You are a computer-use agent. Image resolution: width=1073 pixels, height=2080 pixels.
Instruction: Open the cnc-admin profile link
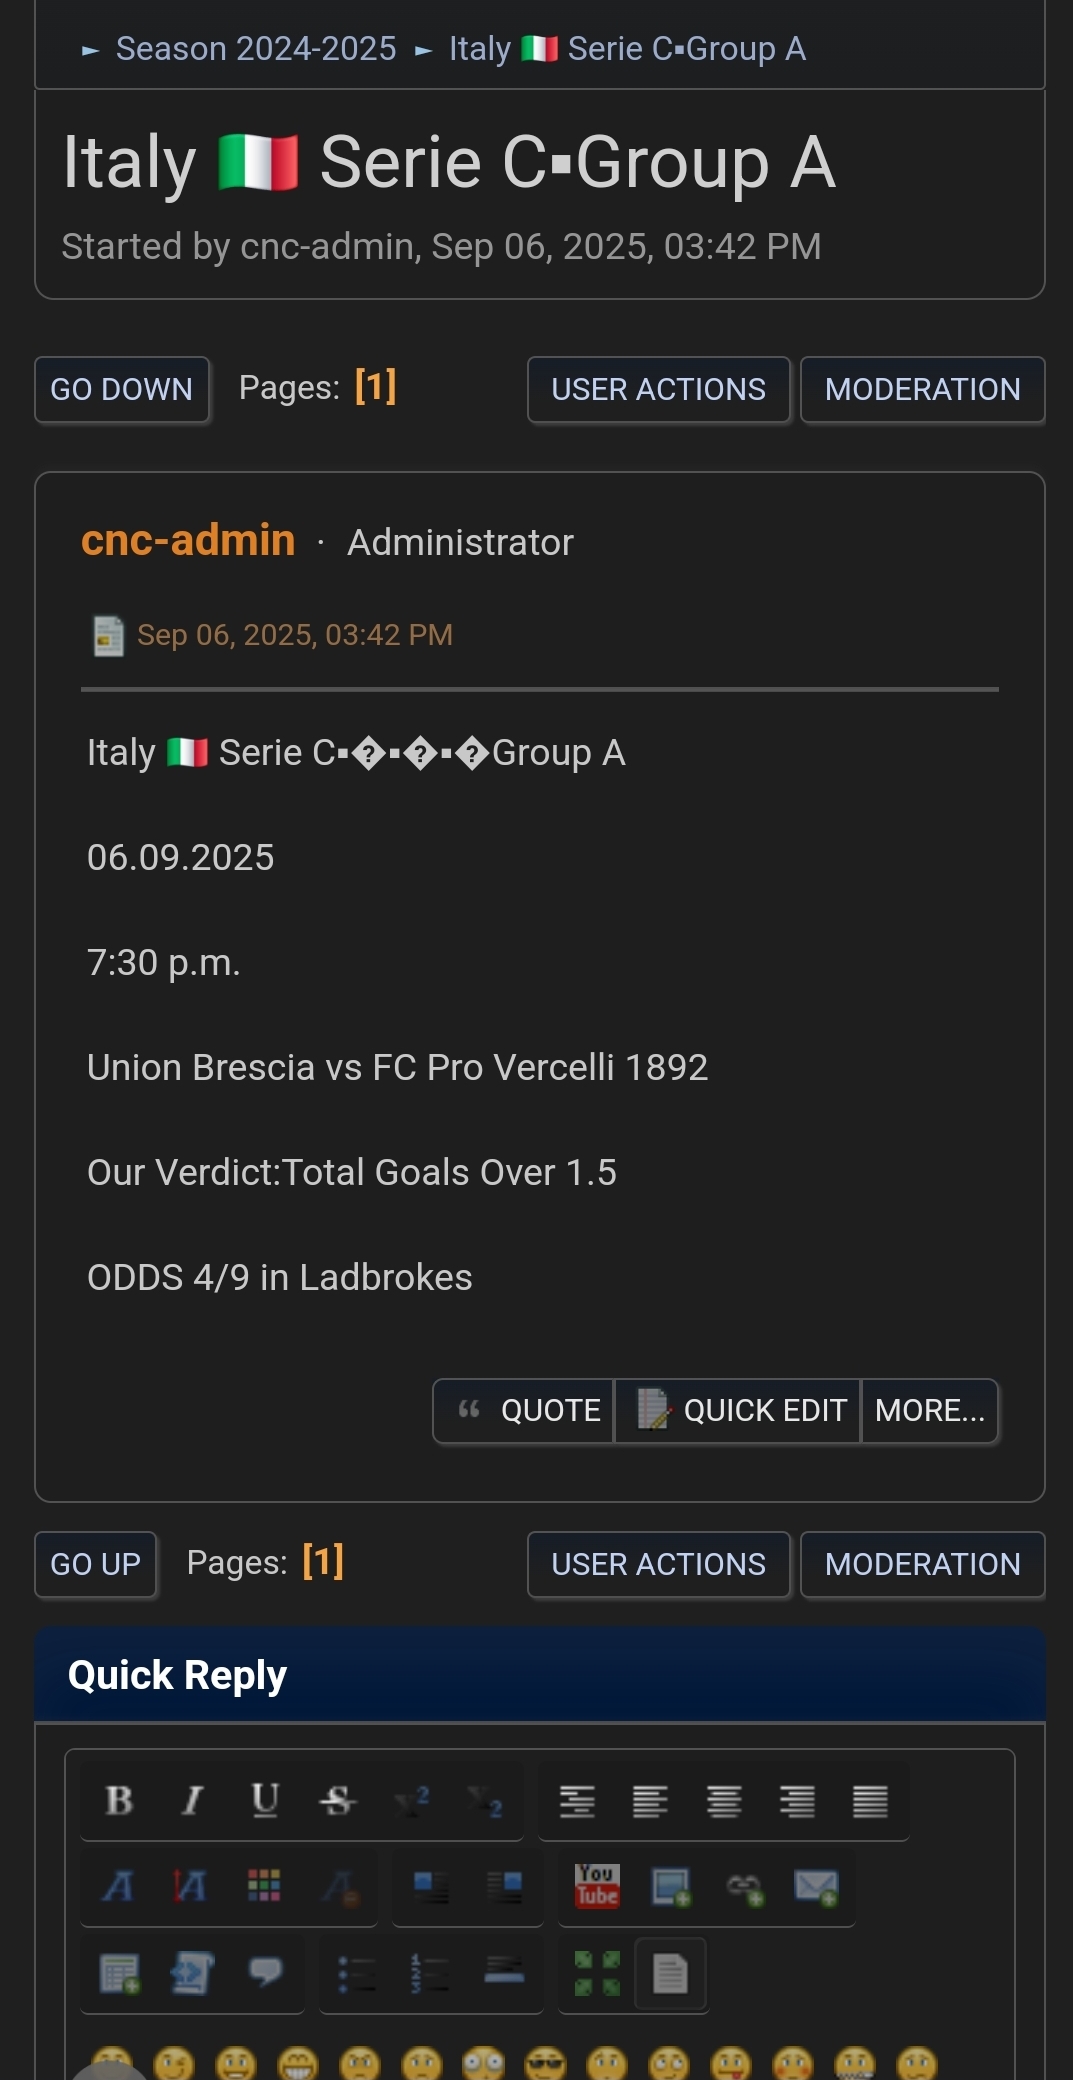click(x=188, y=540)
